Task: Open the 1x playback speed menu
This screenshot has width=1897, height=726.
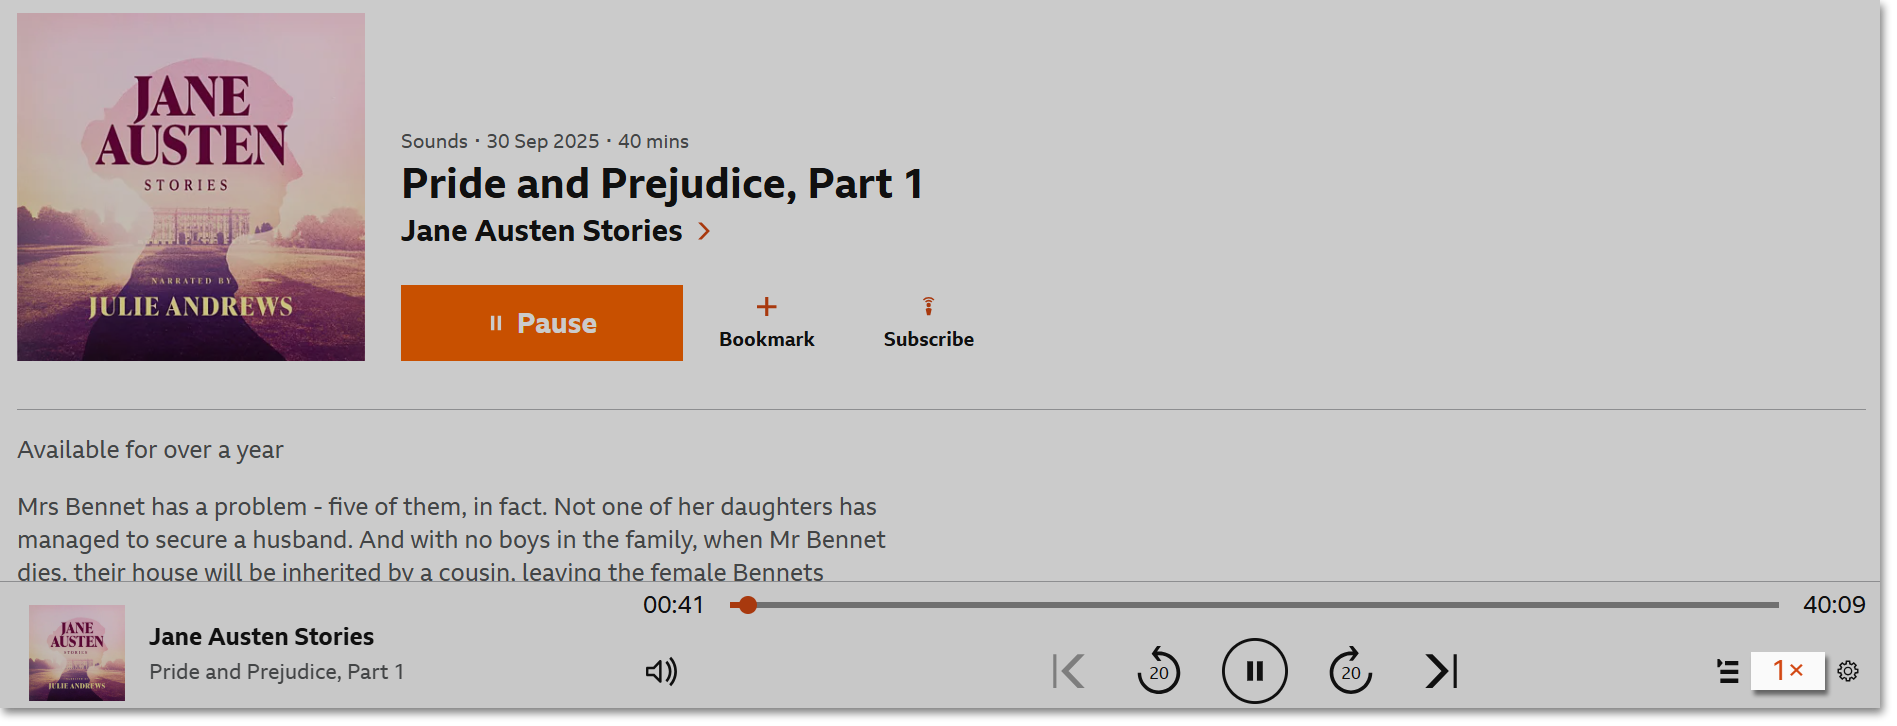Action: (1787, 671)
